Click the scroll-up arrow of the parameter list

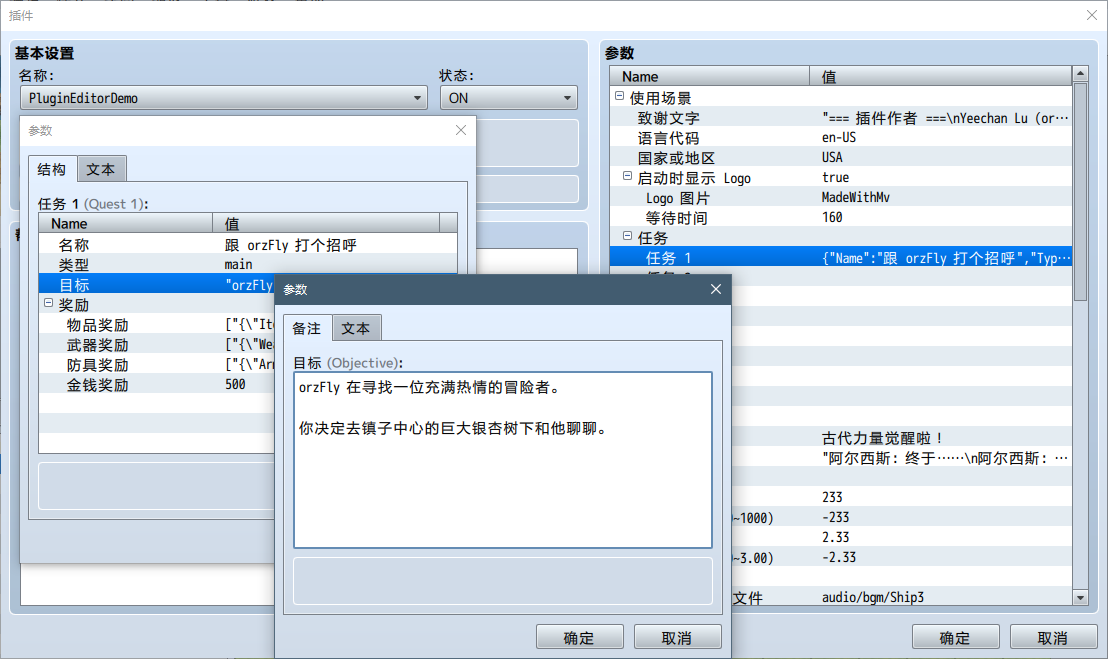1080,73
